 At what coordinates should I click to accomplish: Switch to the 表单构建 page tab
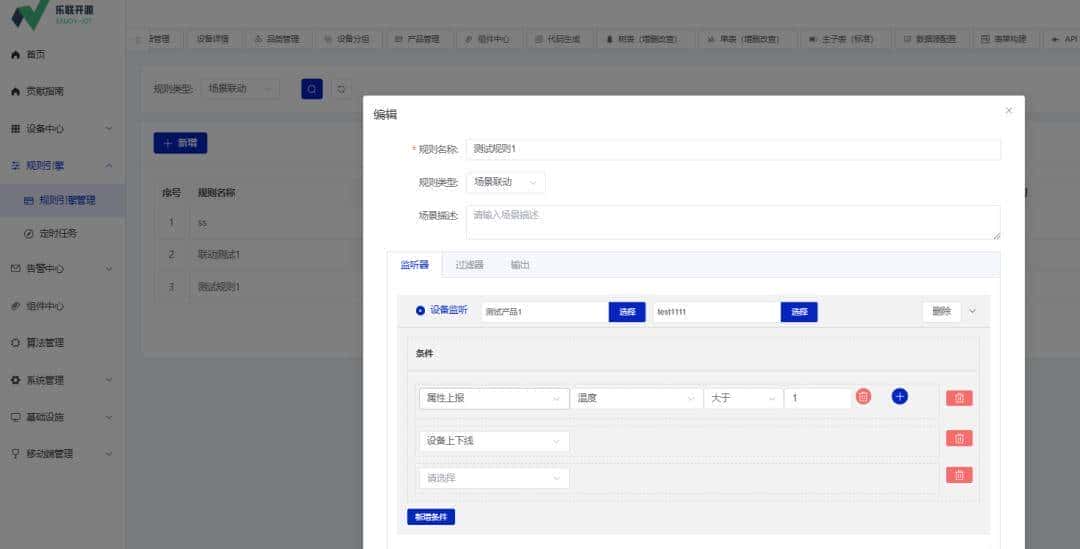tap(1004, 39)
